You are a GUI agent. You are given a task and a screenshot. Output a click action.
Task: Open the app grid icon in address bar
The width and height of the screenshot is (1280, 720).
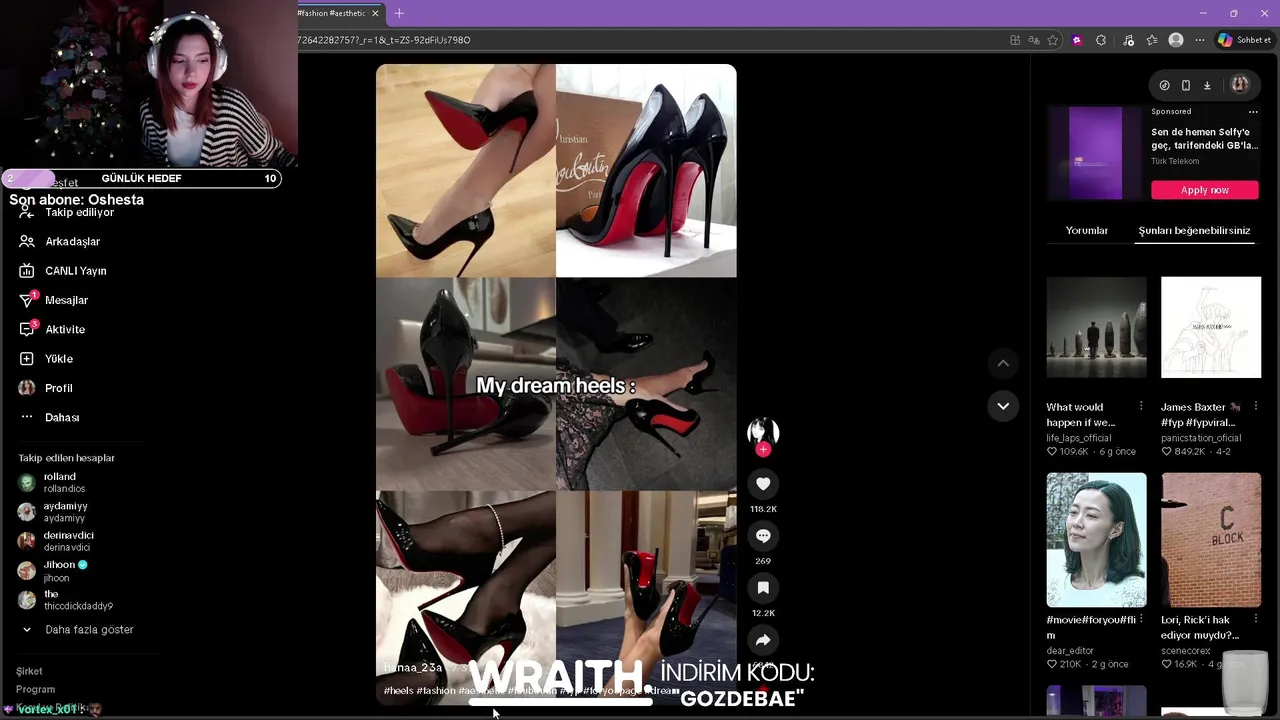pos(1015,40)
